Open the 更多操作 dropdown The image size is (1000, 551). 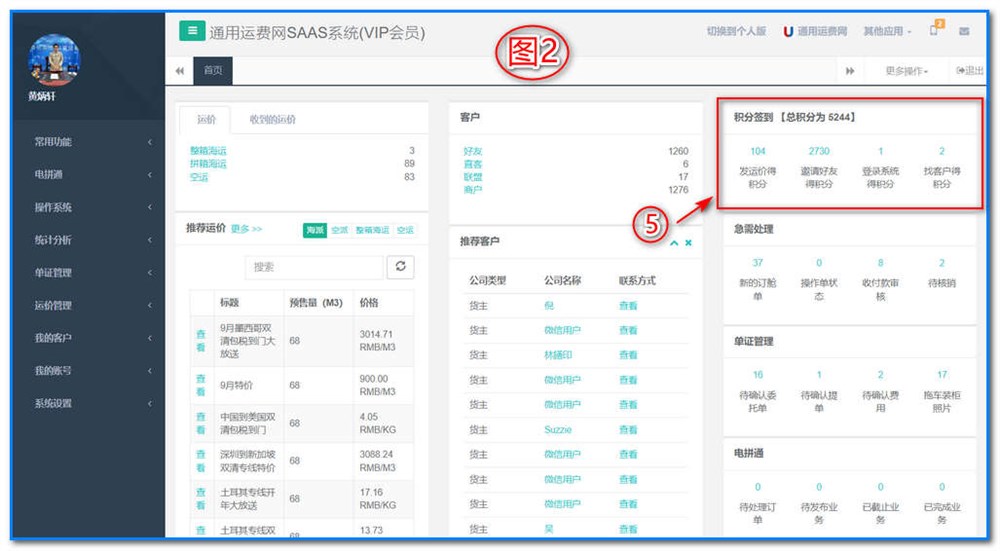coord(906,71)
